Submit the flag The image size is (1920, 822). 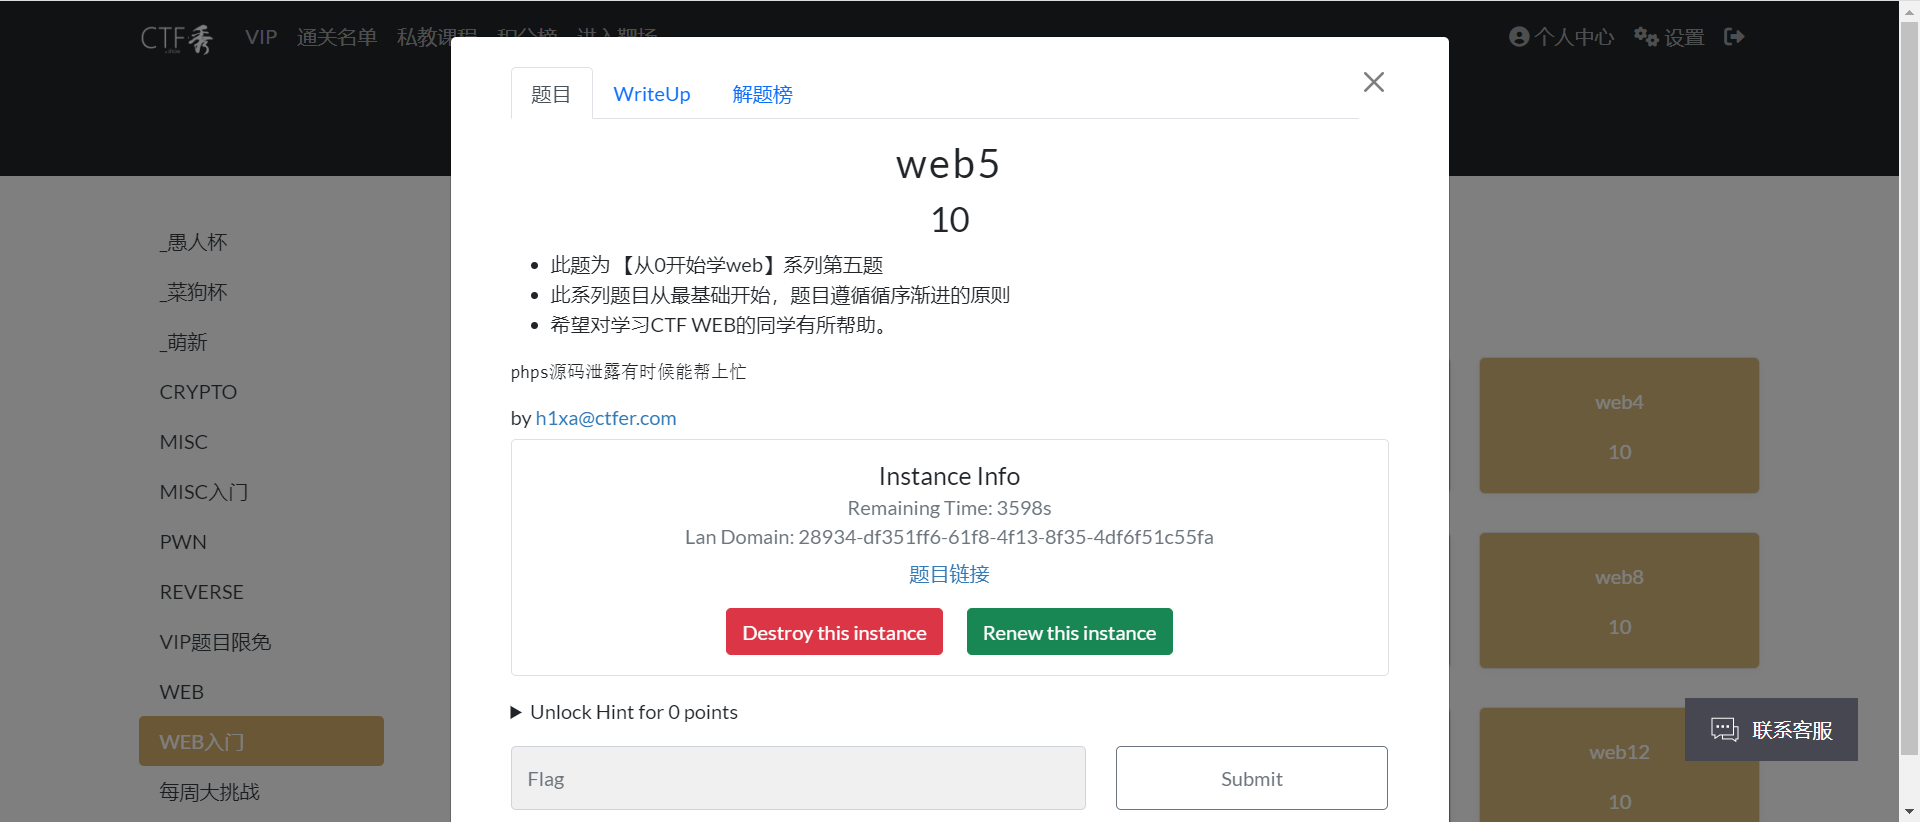(x=1251, y=778)
